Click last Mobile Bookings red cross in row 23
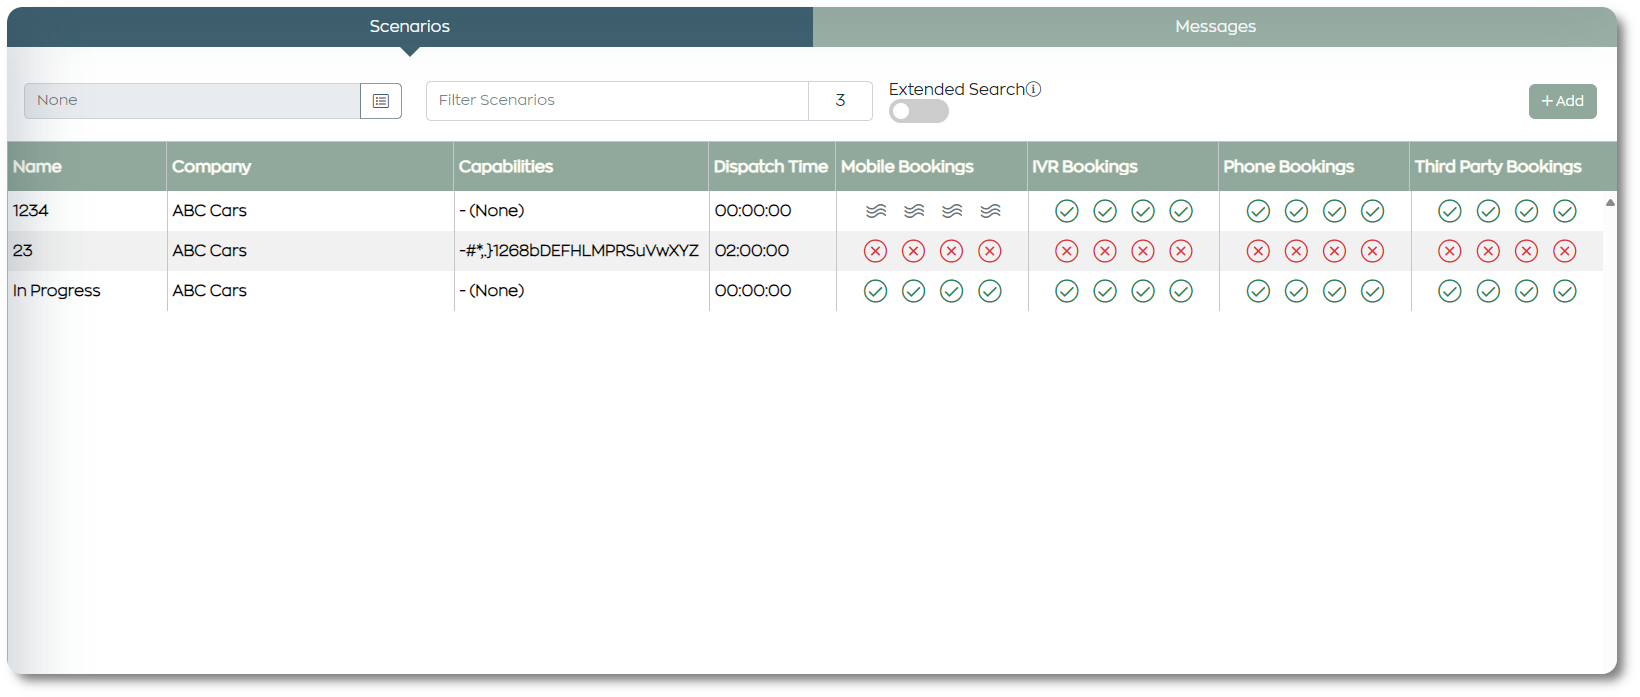This screenshot has width=1640, height=697. [990, 251]
